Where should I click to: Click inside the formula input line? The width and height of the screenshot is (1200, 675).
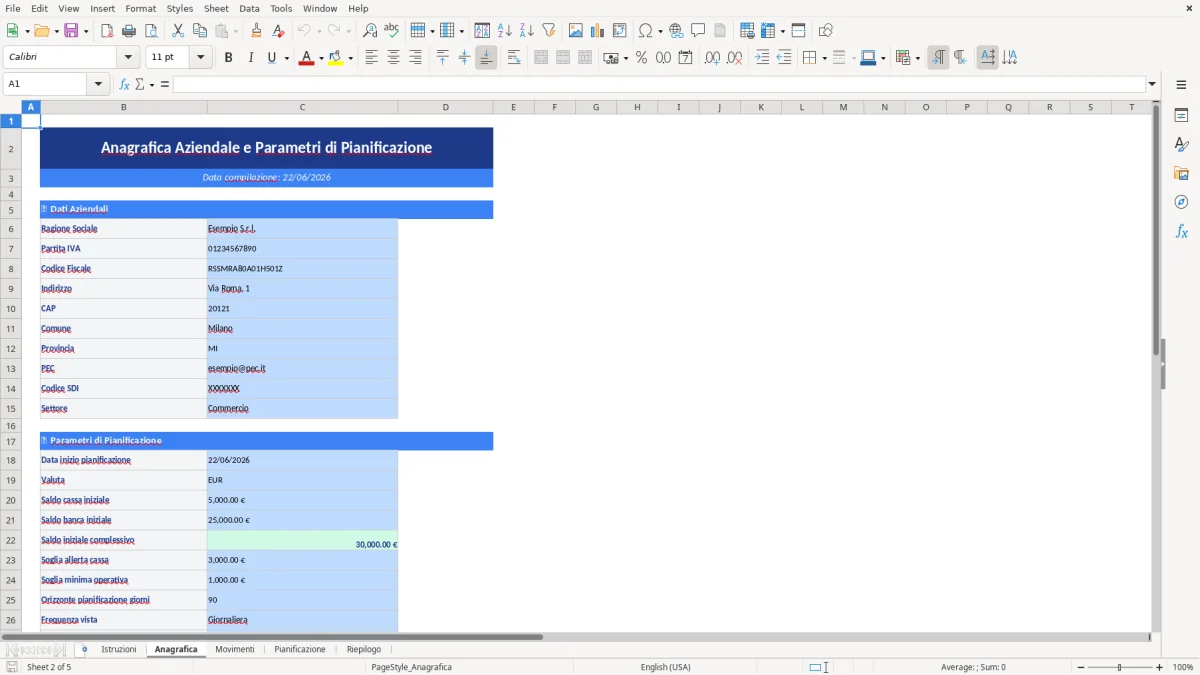pos(659,84)
